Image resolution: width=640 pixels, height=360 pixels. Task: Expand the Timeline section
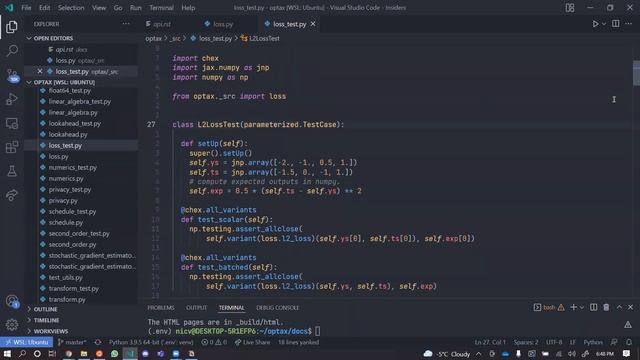pyautogui.click(x=47, y=320)
